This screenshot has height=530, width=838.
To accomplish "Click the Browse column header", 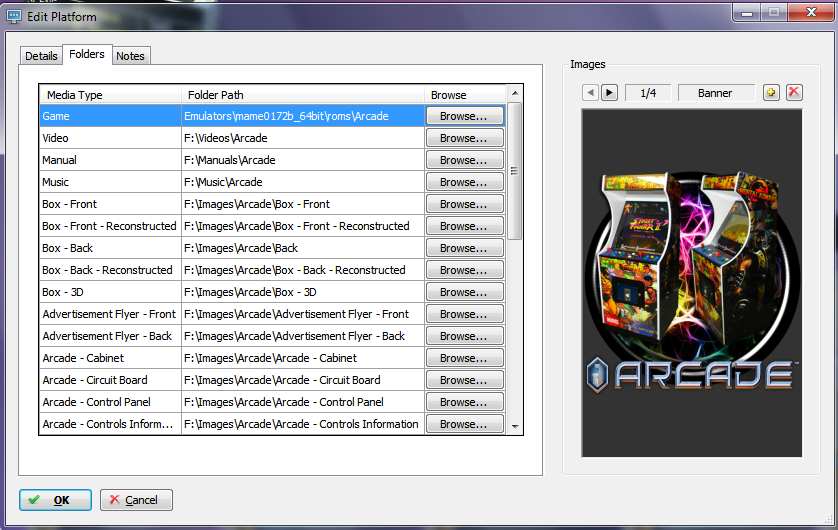I will point(465,95).
